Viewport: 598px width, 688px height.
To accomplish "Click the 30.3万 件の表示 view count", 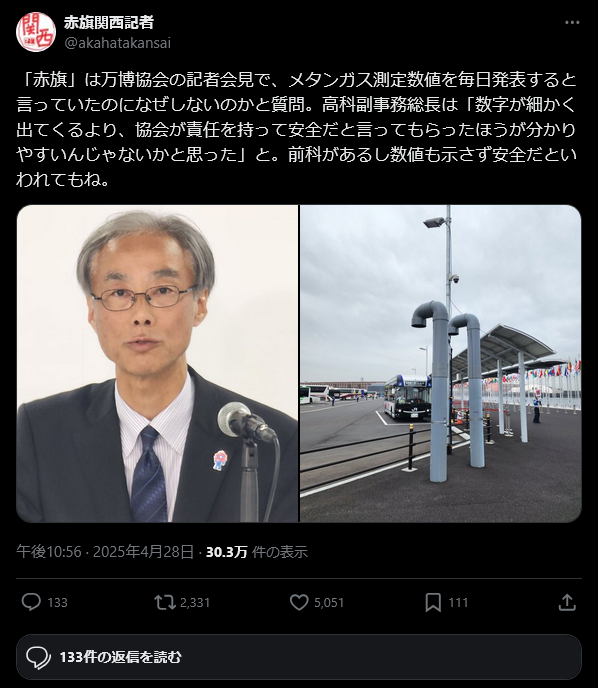I will click(257, 552).
